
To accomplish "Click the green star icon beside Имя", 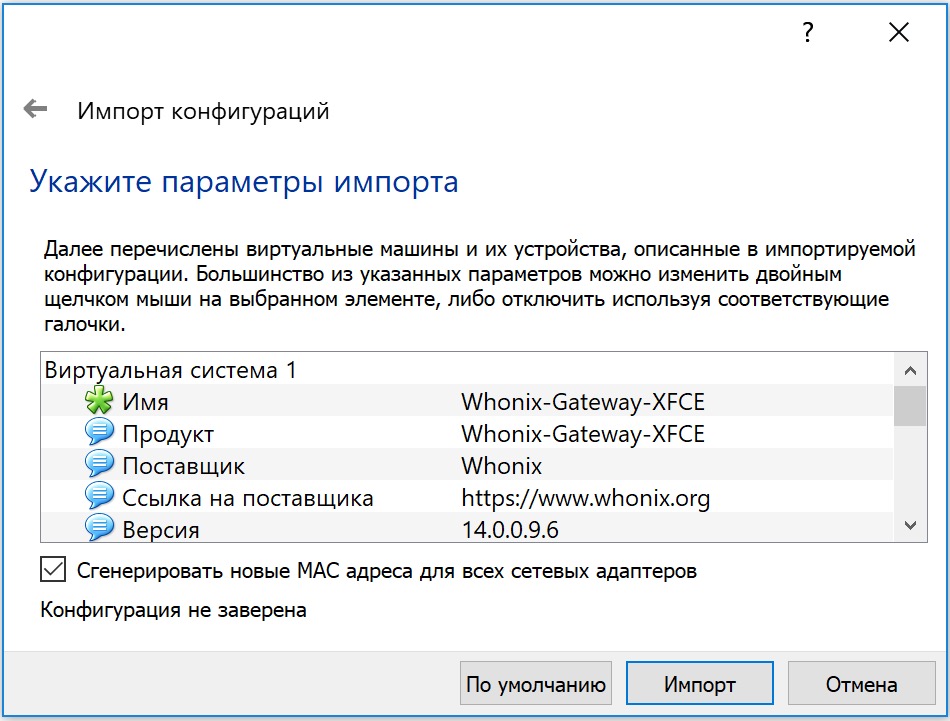I will point(99,400).
